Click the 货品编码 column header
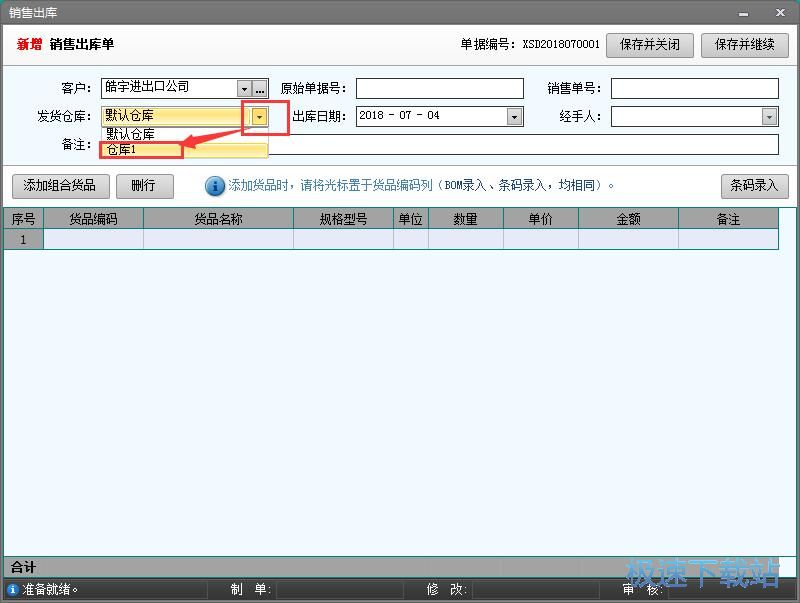 93,219
